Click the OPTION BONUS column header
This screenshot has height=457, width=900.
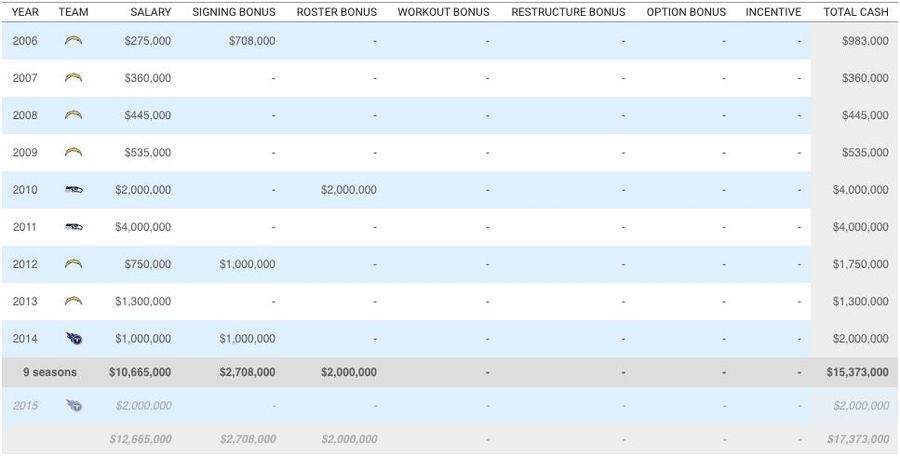(686, 11)
